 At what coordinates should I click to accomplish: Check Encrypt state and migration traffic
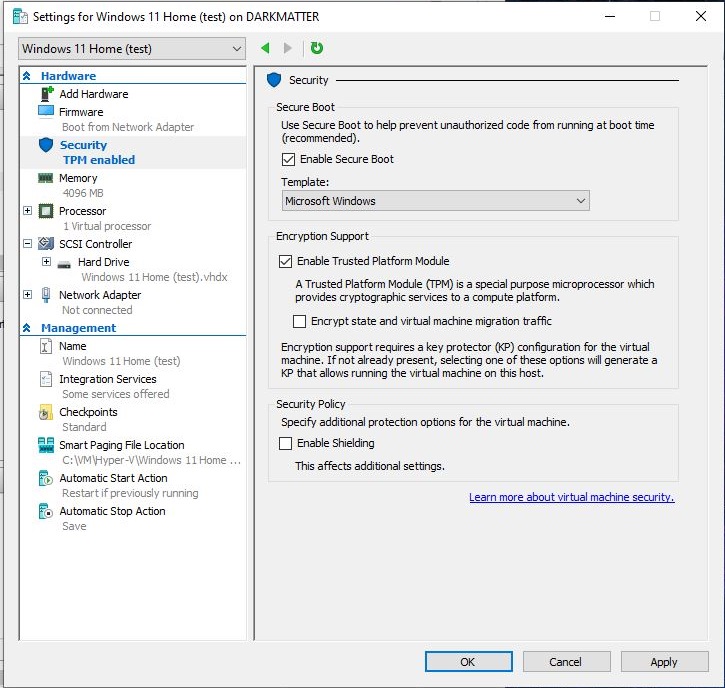(x=300, y=321)
